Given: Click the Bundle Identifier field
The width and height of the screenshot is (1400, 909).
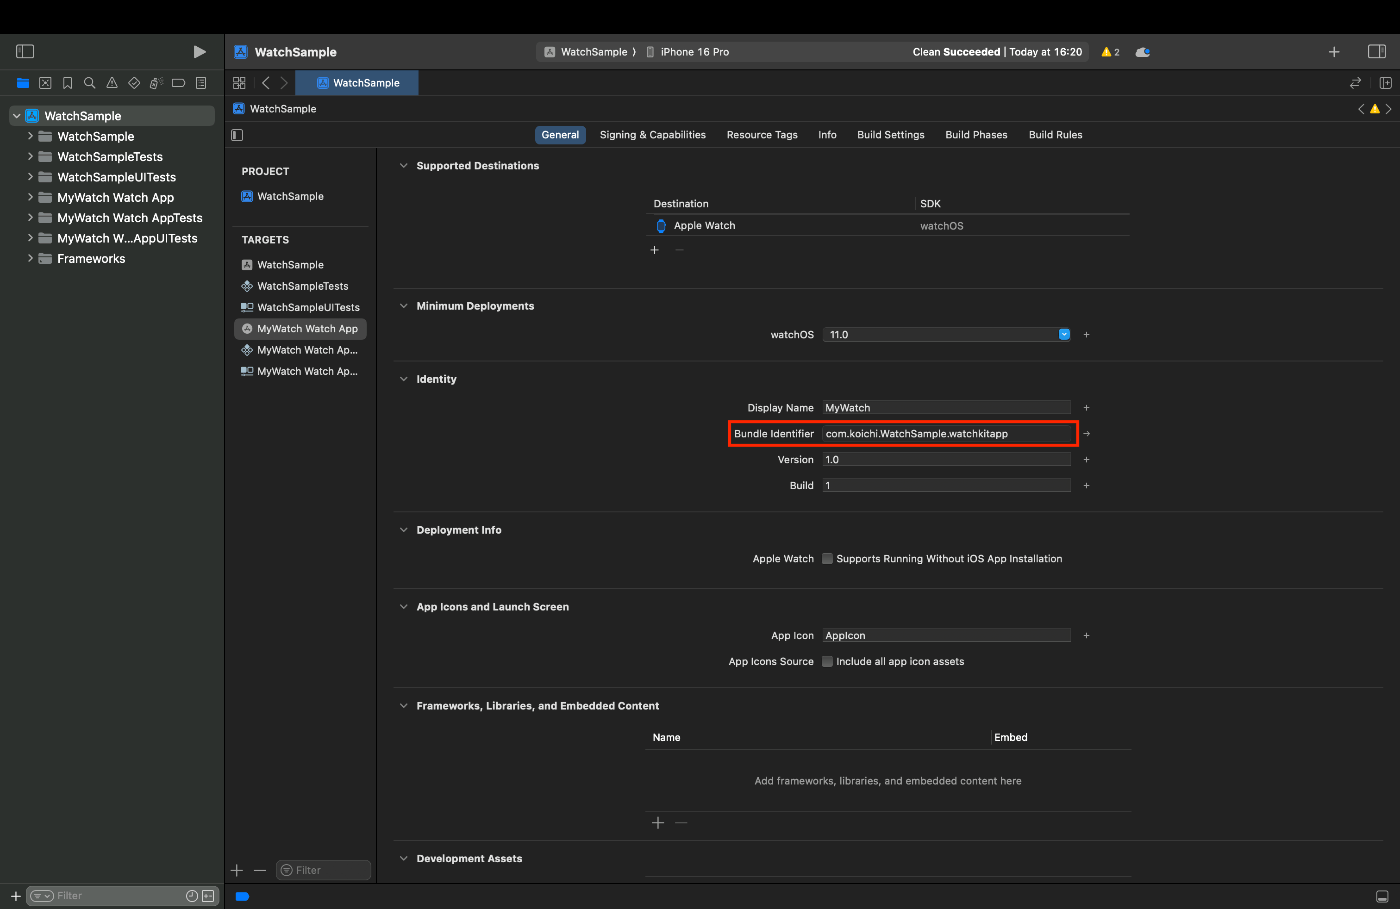Looking at the screenshot, I should tap(947, 434).
